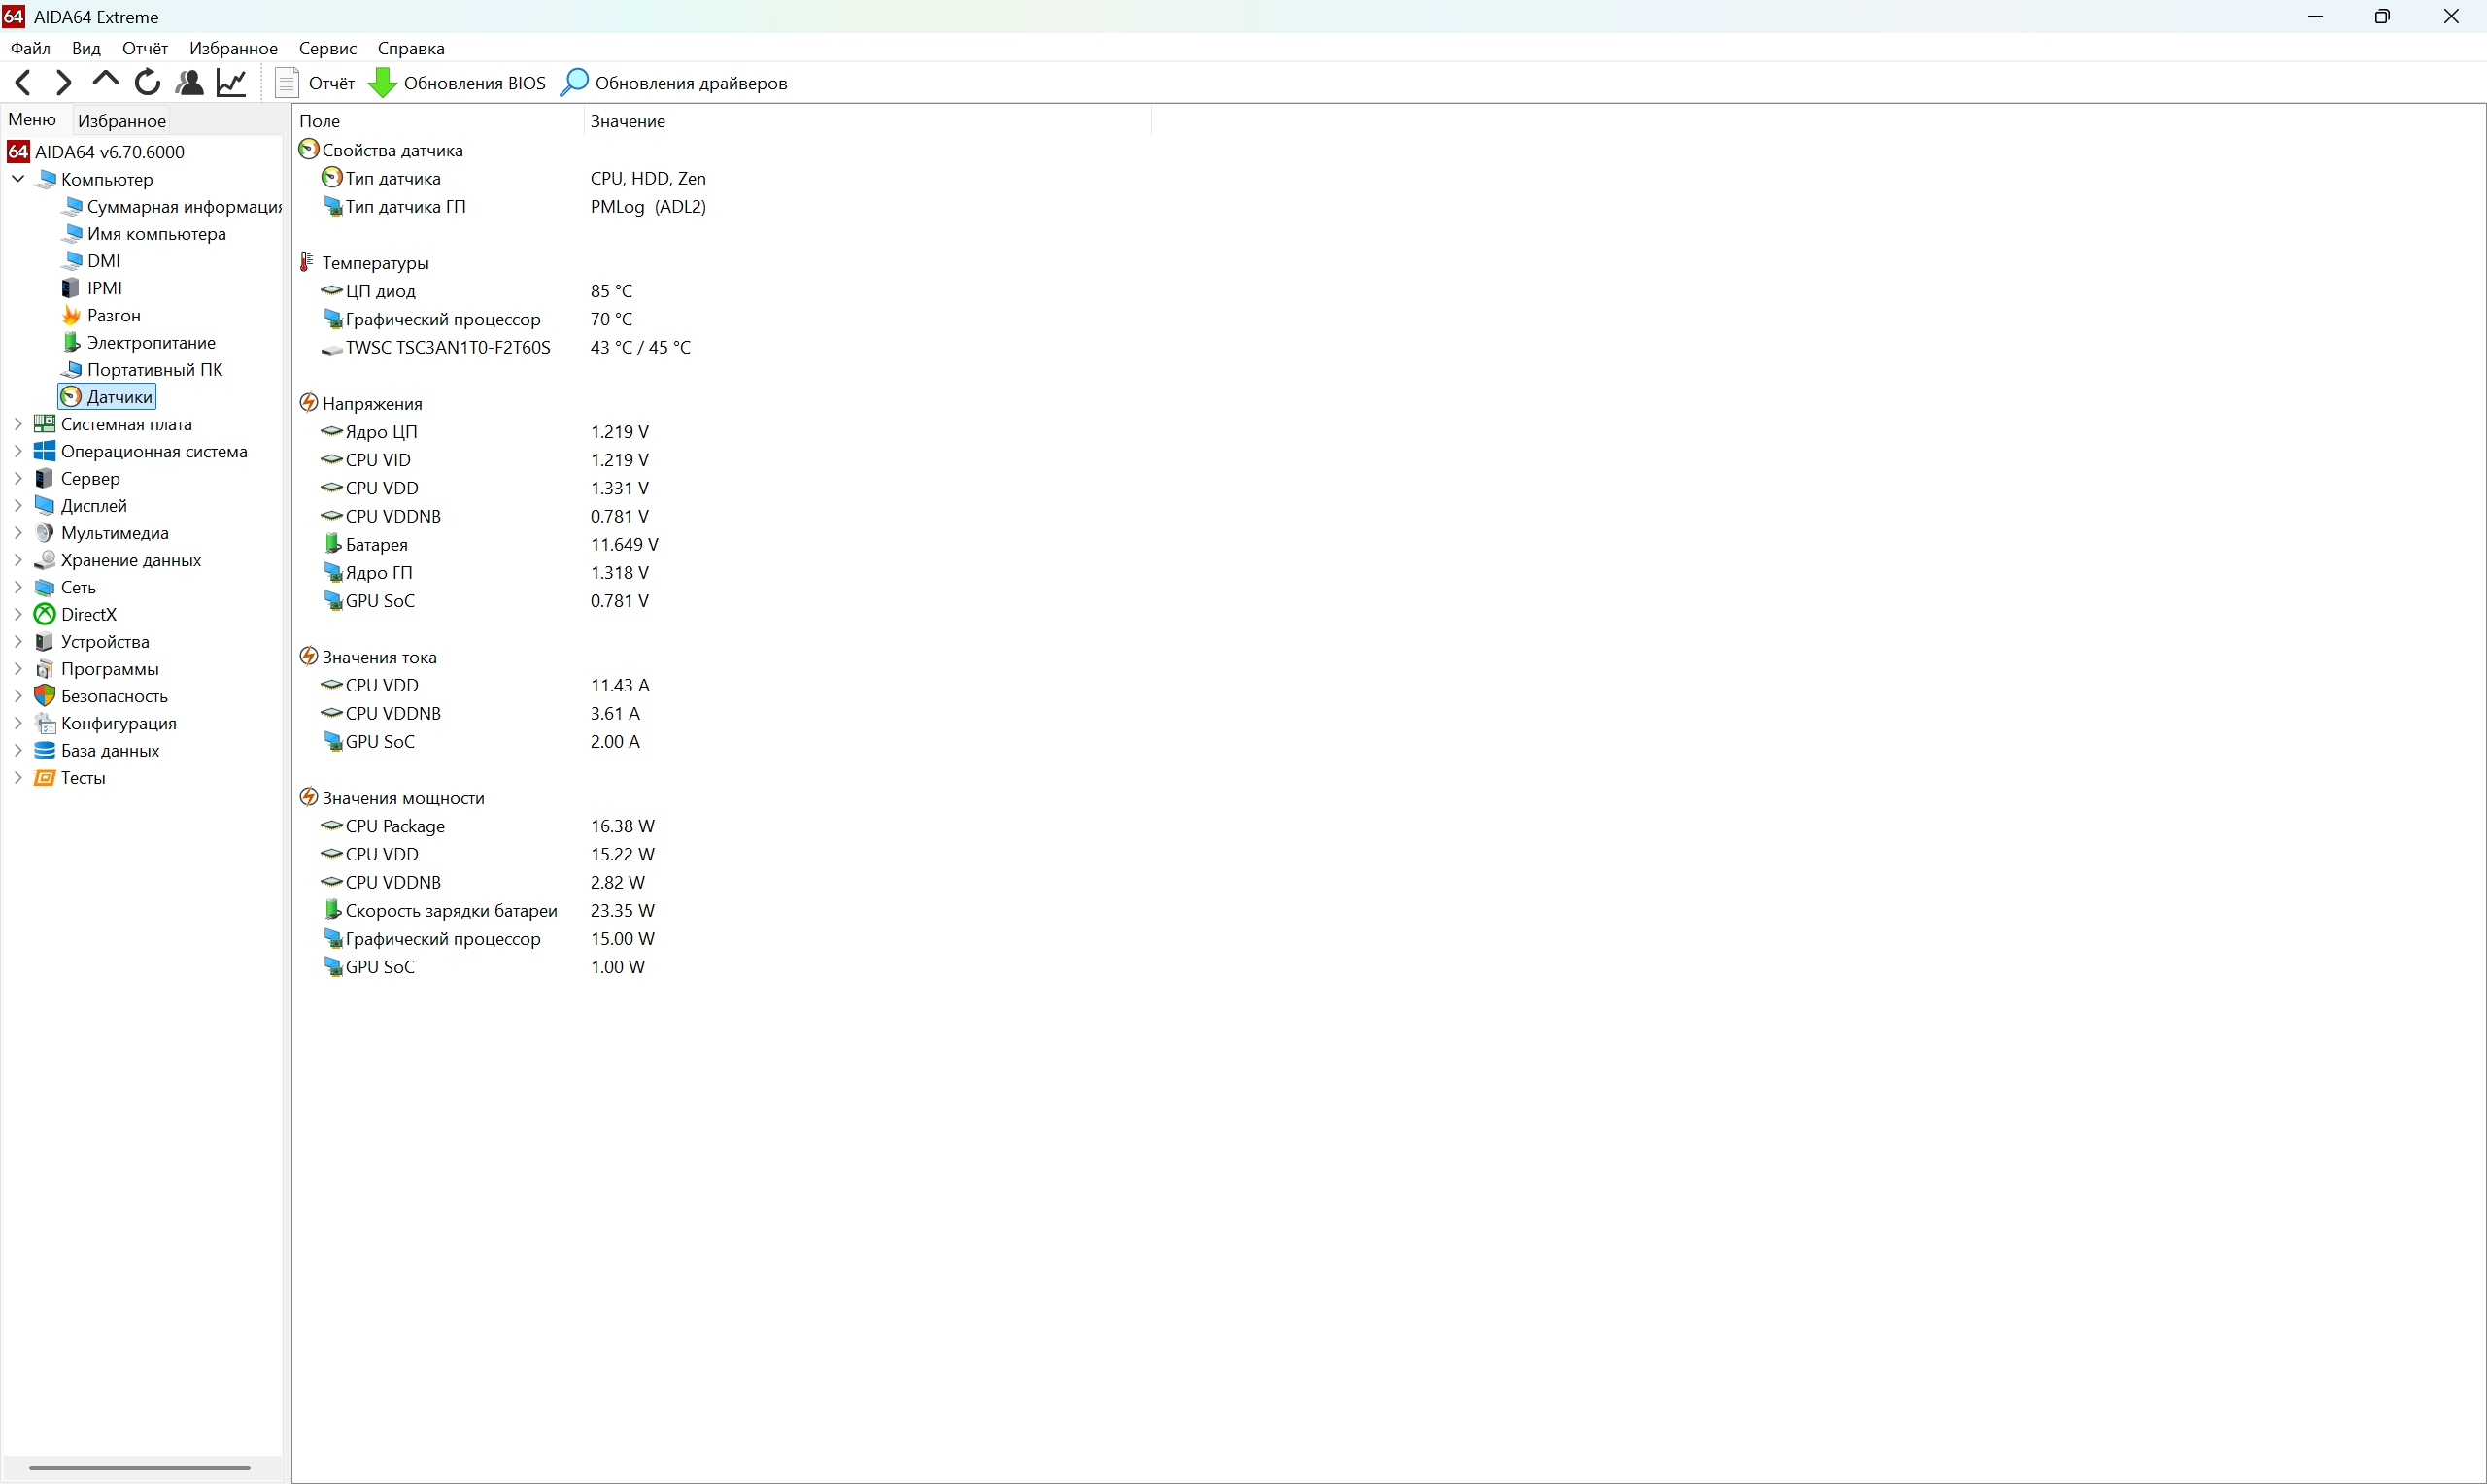
Task: Collapse the Компьютер tree node
Action: coord(18,179)
